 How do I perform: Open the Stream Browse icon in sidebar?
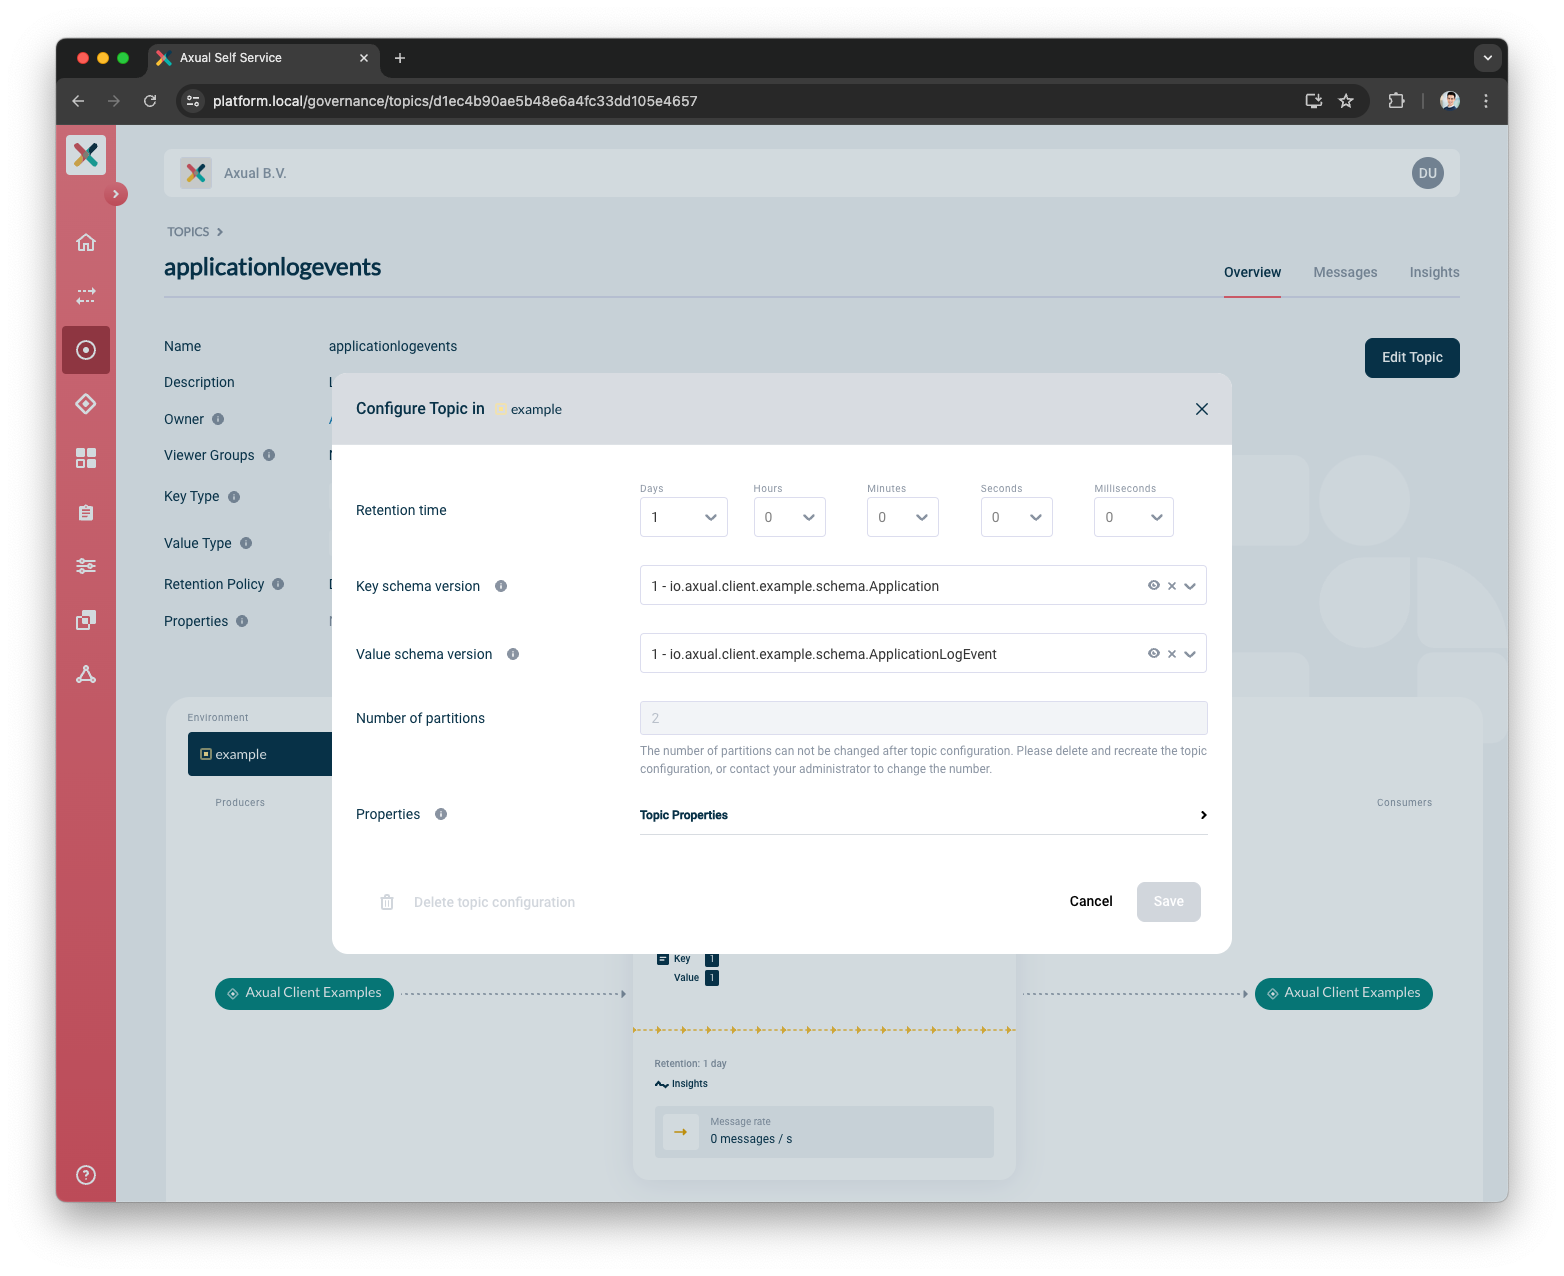[86, 296]
